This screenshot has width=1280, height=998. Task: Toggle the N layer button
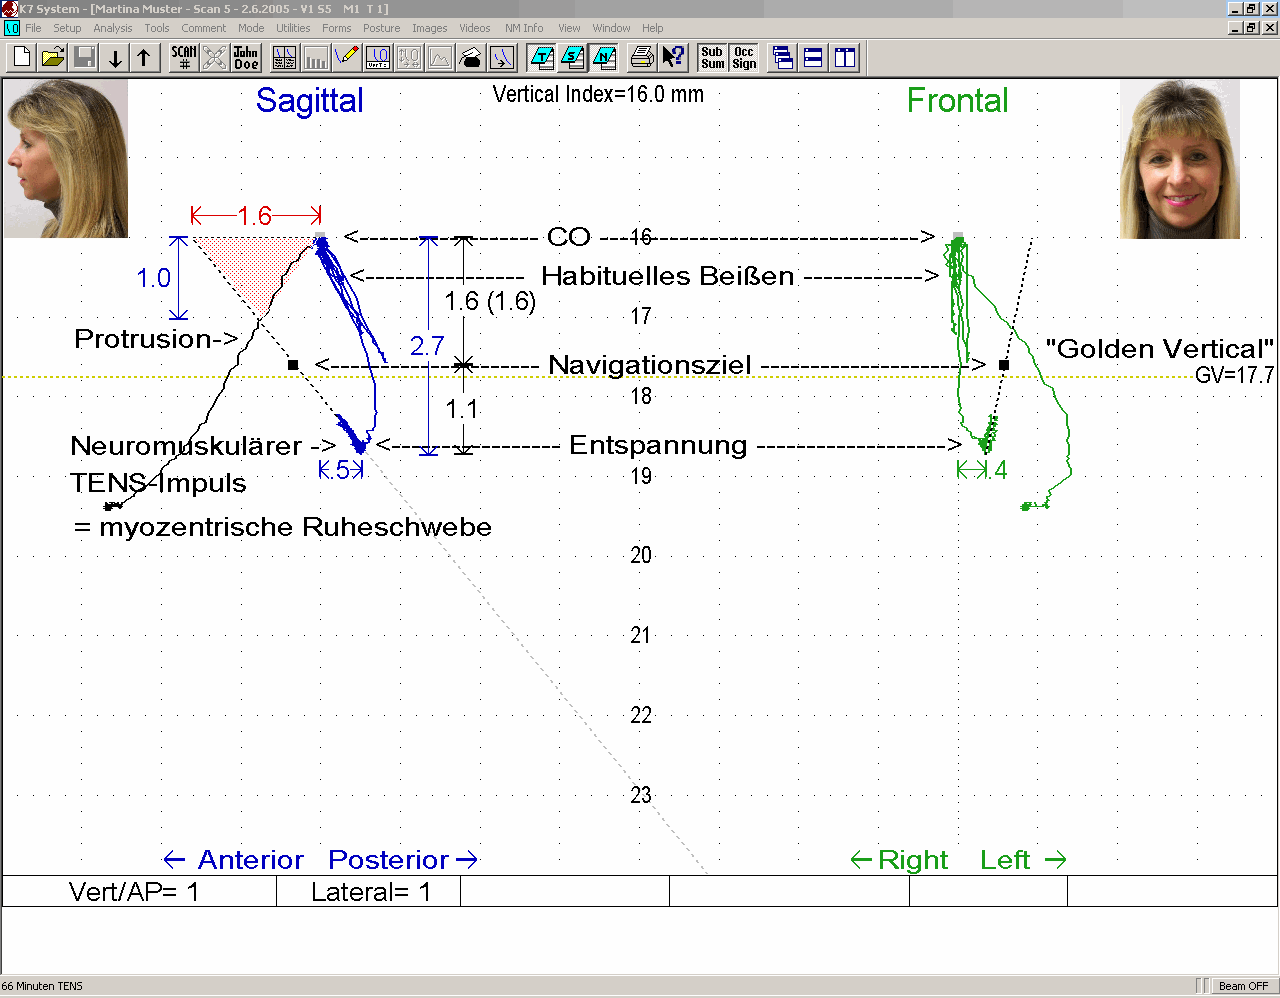604,58
